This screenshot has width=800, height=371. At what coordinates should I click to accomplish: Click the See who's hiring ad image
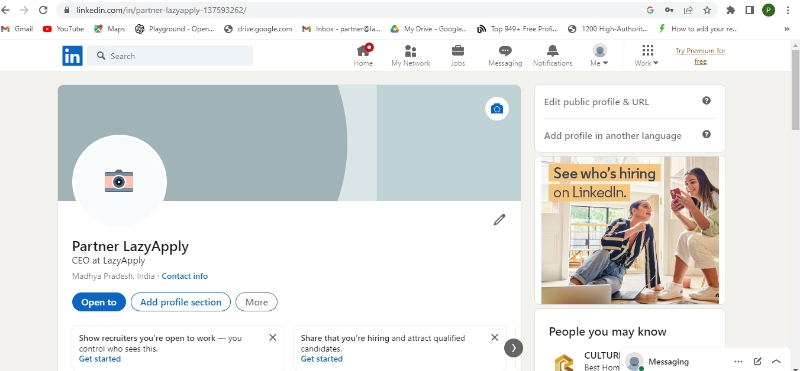(x=630, y=230)
